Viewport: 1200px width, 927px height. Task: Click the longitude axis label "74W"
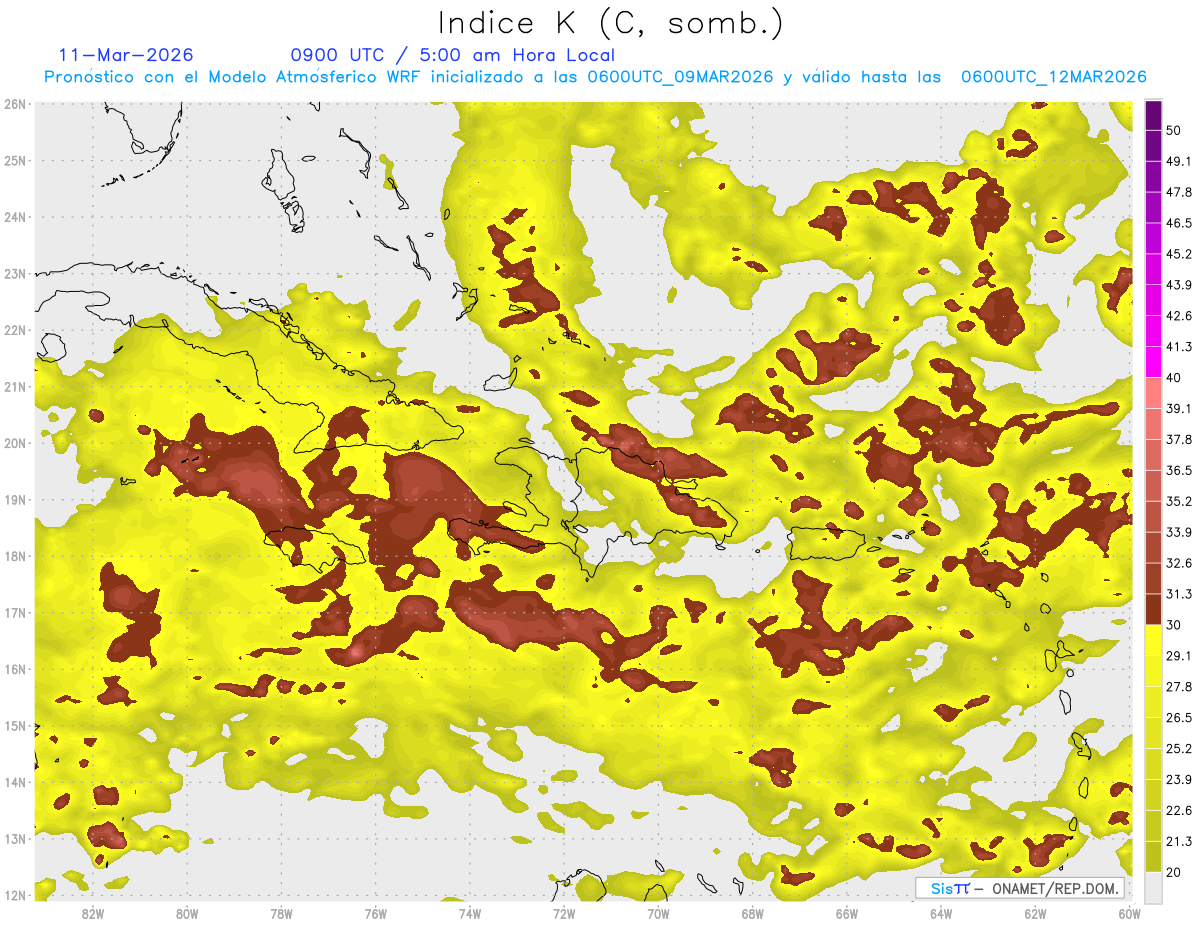pyautogui.click(x=470, y=914)
